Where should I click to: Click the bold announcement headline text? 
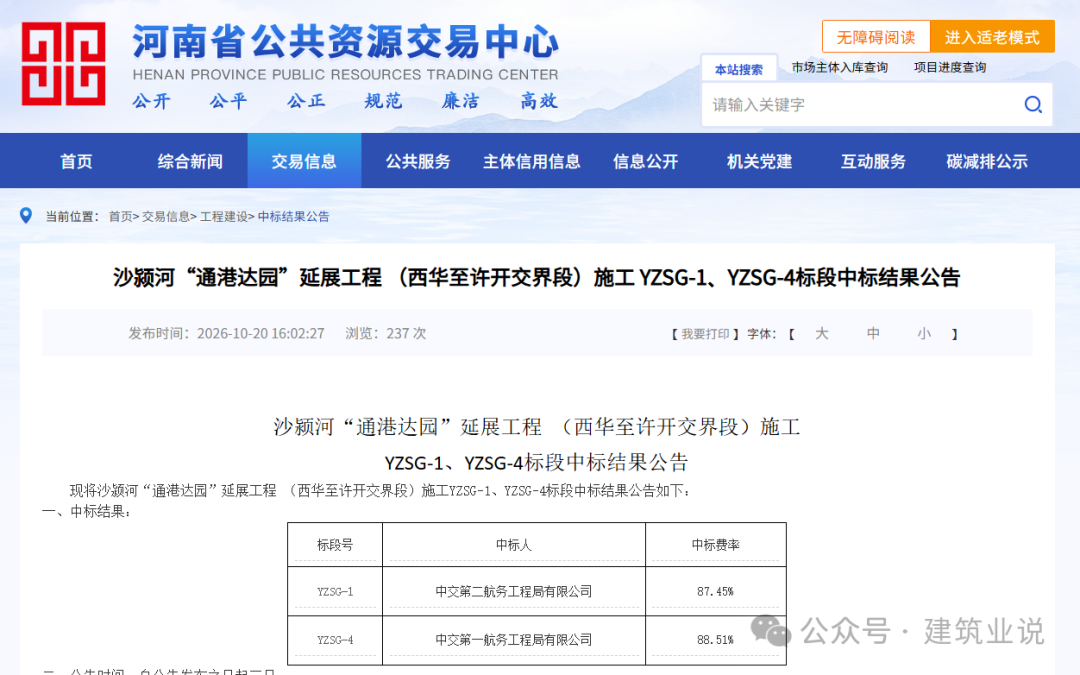[x=537, y=278]
